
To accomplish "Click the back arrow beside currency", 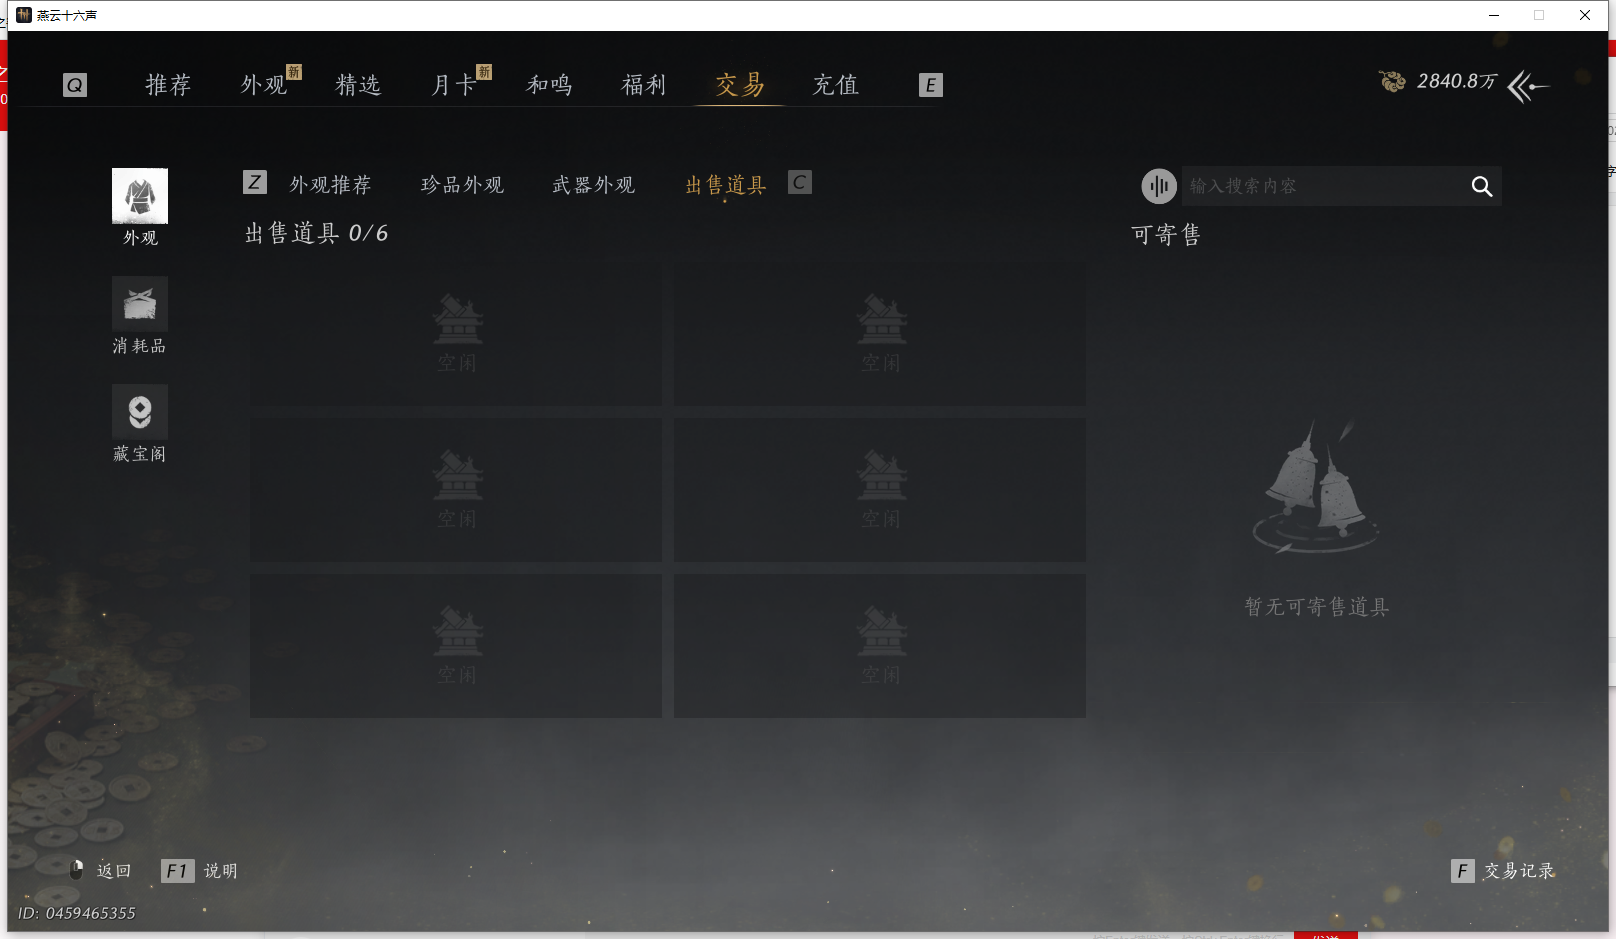I will point(1528,86).
